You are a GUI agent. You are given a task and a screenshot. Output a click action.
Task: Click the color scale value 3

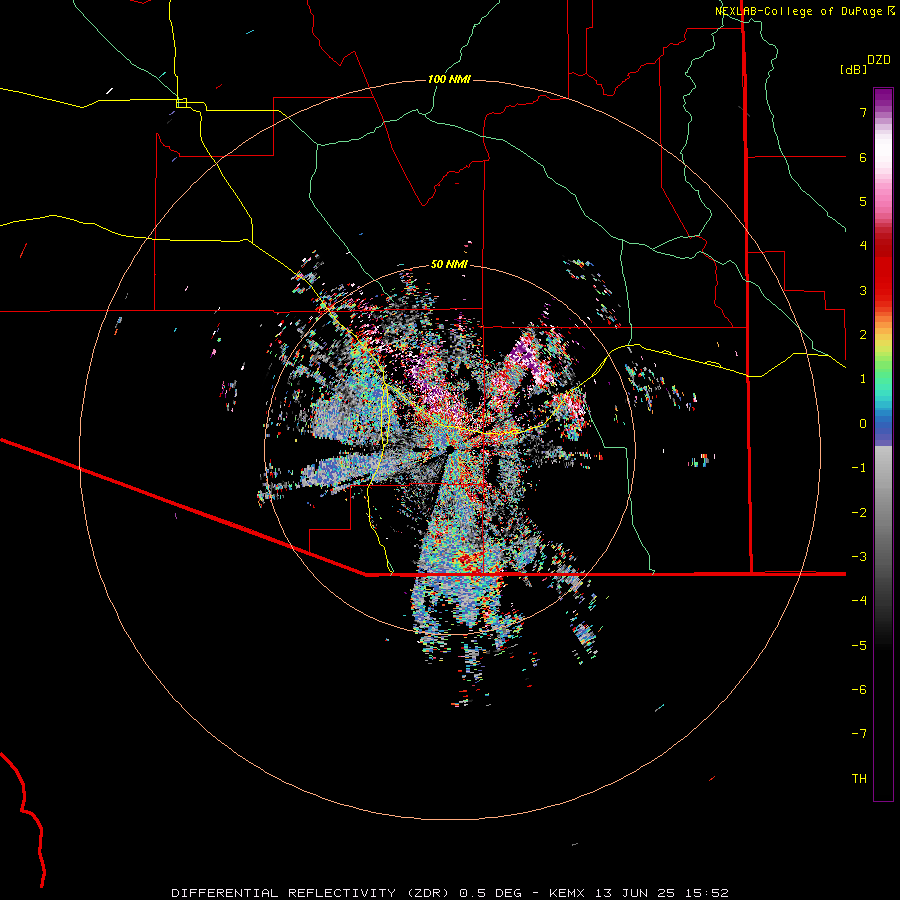(x=863, y=290)
